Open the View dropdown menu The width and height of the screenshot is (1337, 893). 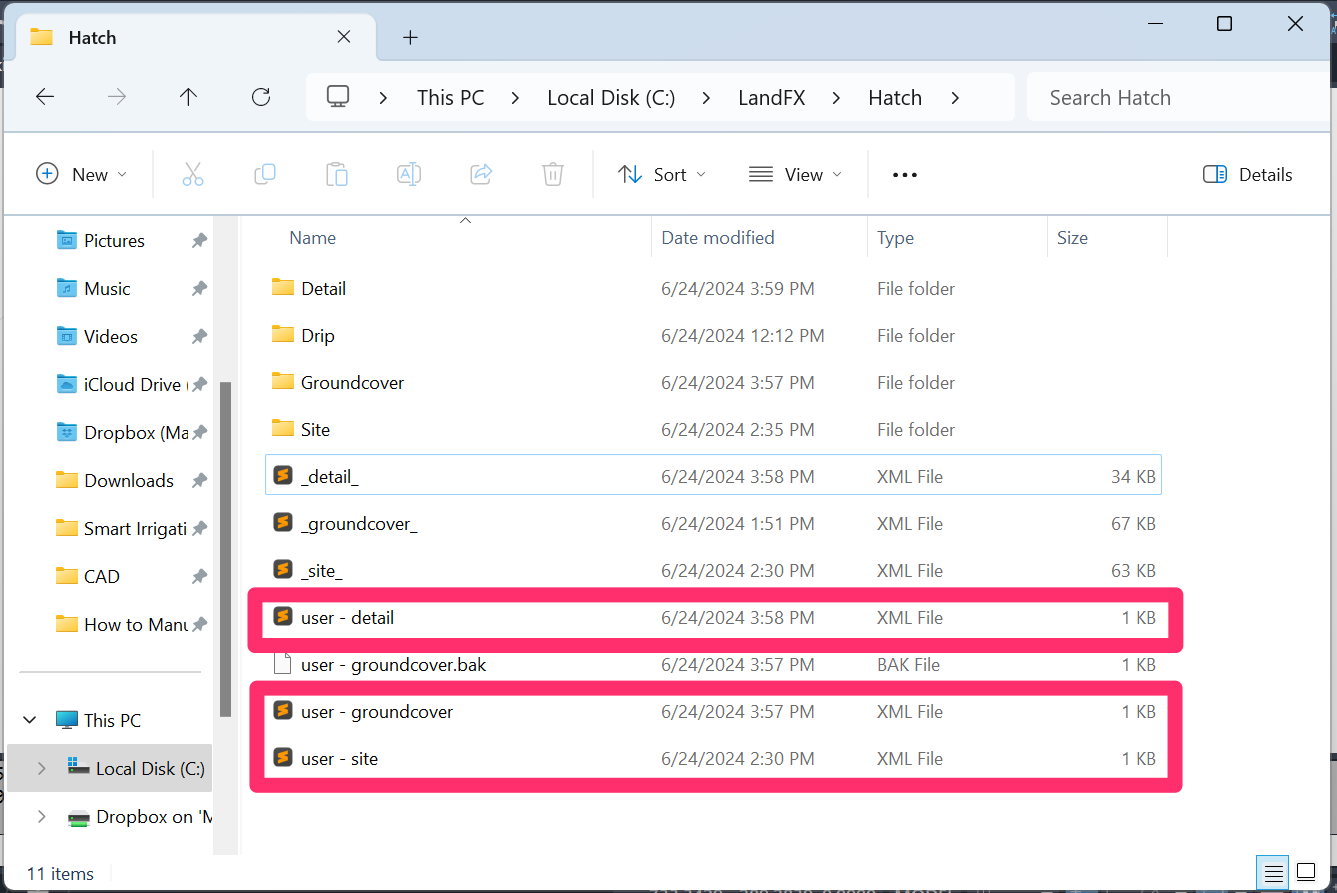click(795, 174)
